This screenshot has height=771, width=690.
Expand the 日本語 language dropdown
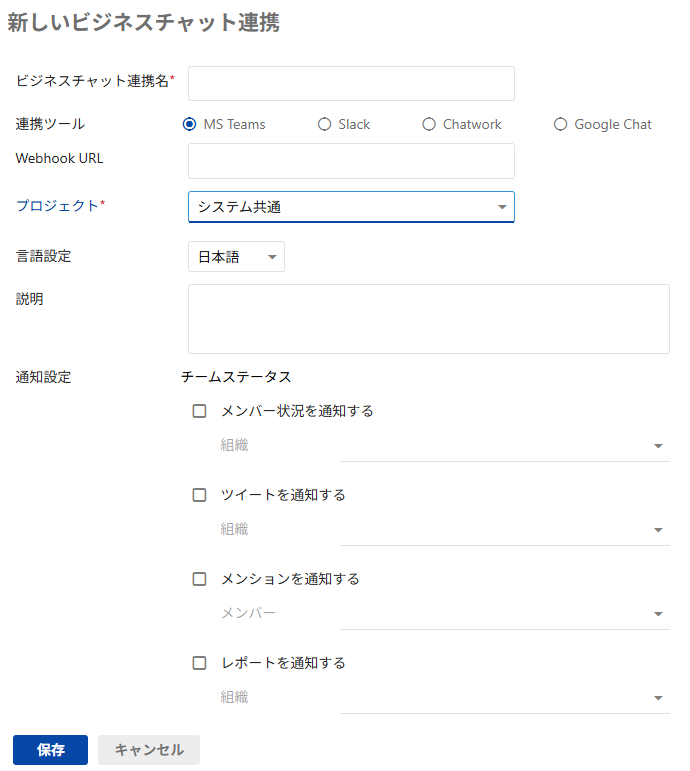[236, 257]
